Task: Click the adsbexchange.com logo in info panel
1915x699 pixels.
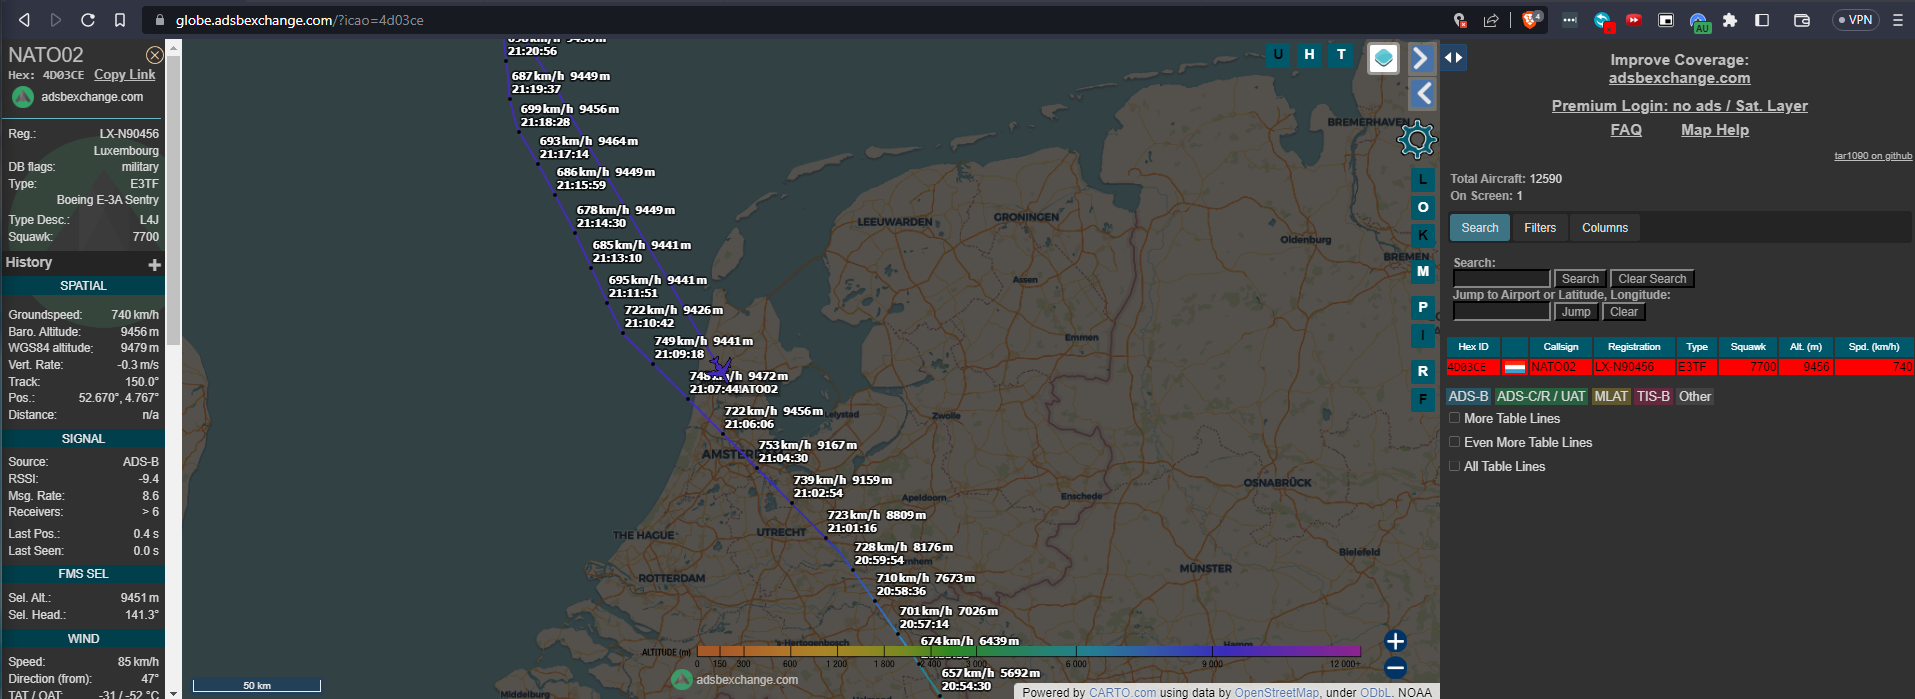Action: coord(78,97)
